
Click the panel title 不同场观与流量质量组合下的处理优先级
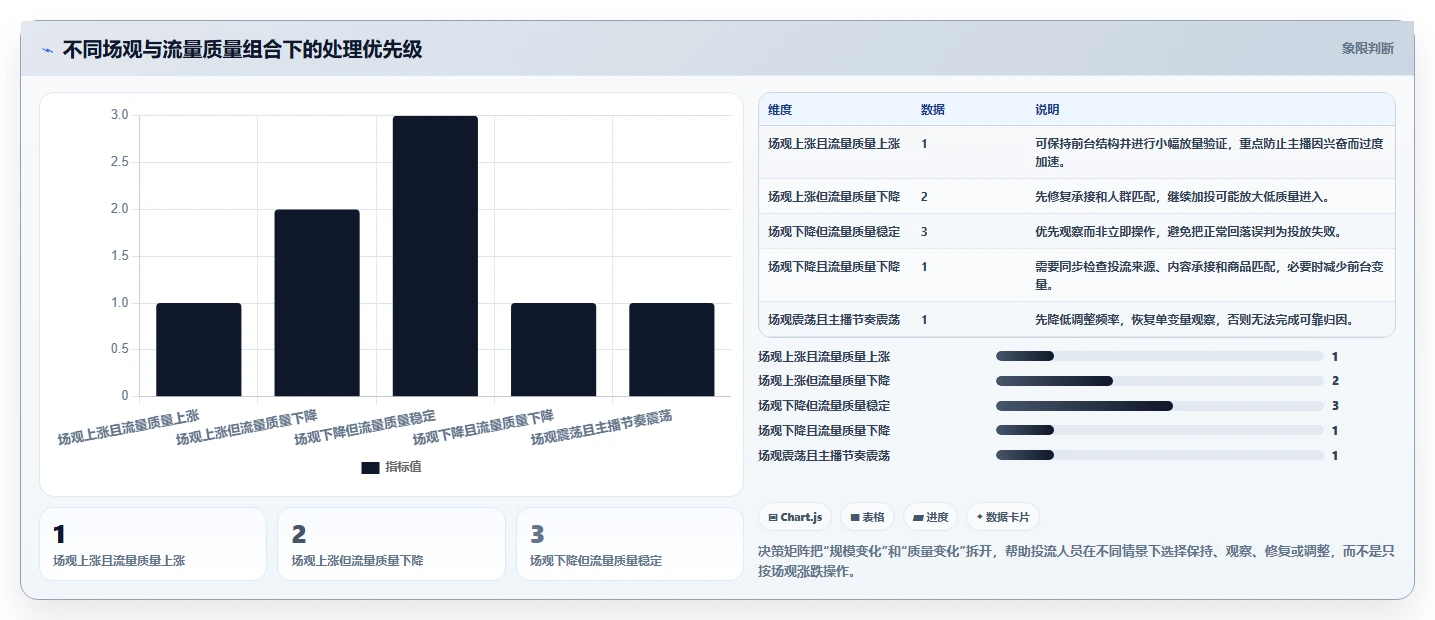coord(242,49)
